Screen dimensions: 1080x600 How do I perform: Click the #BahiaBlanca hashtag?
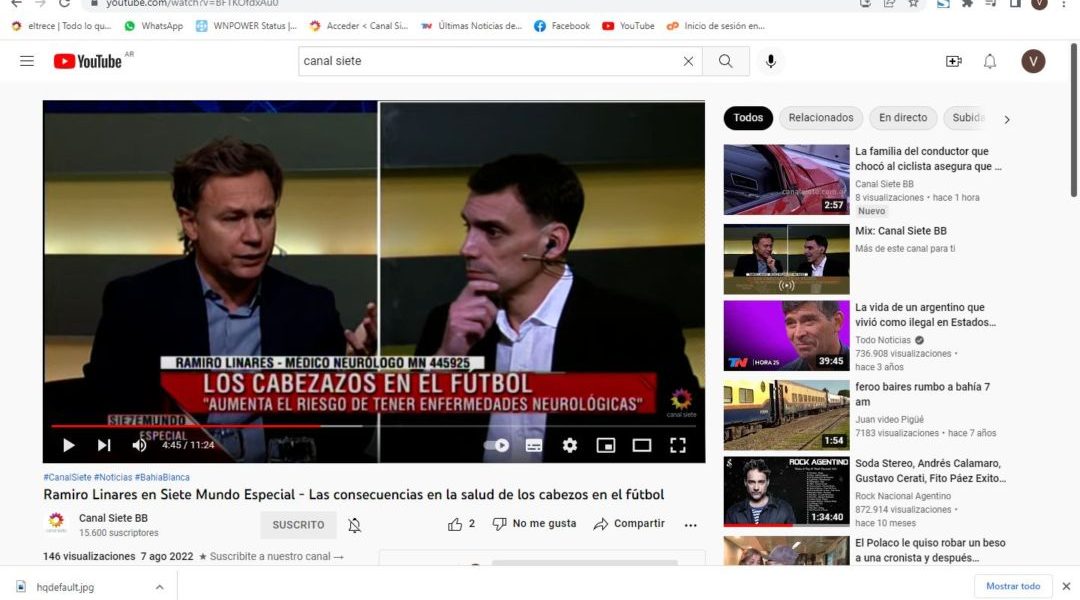click(x=162, y=477)
